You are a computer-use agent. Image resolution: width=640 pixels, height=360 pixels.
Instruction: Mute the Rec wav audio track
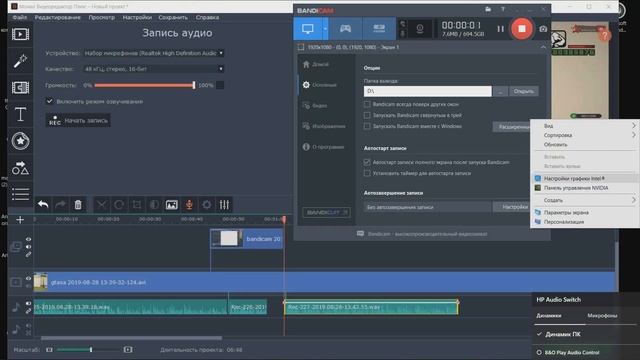tap(28, 304)
